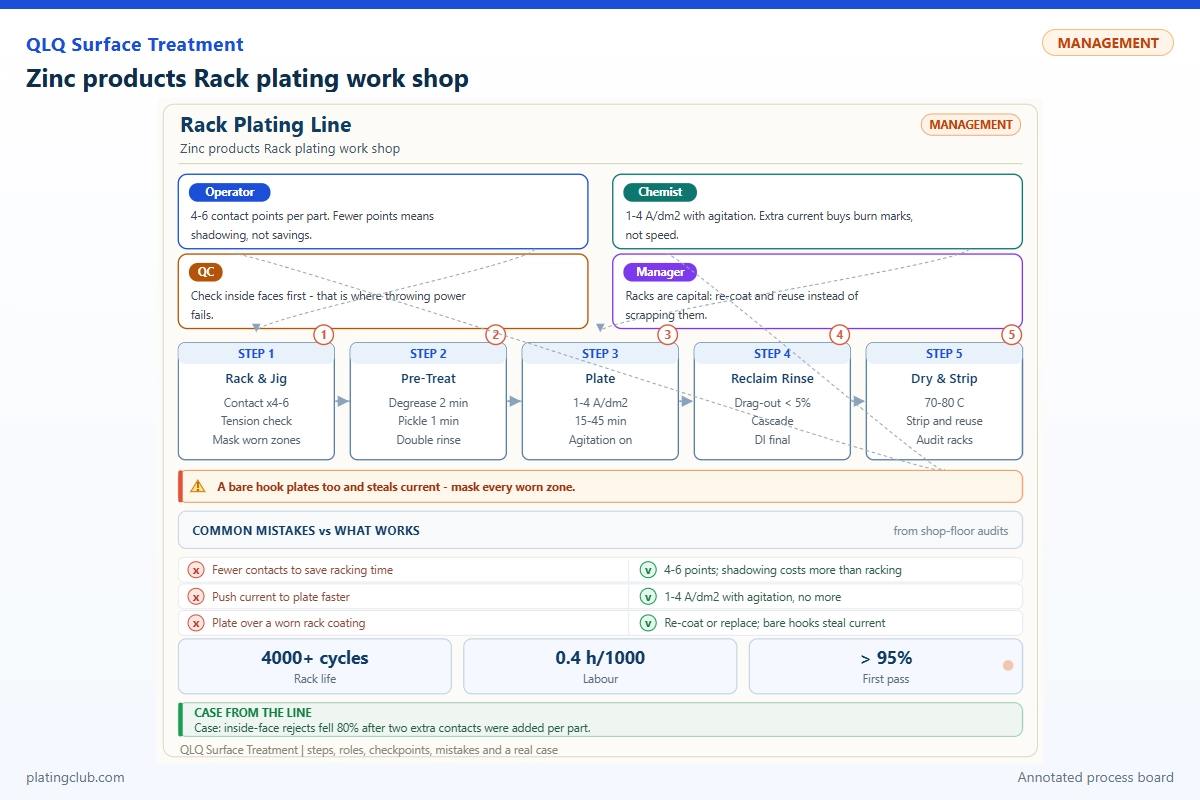Click the "from shop-floor audits" note
The image size is (1200, 800).
(950, 531)
